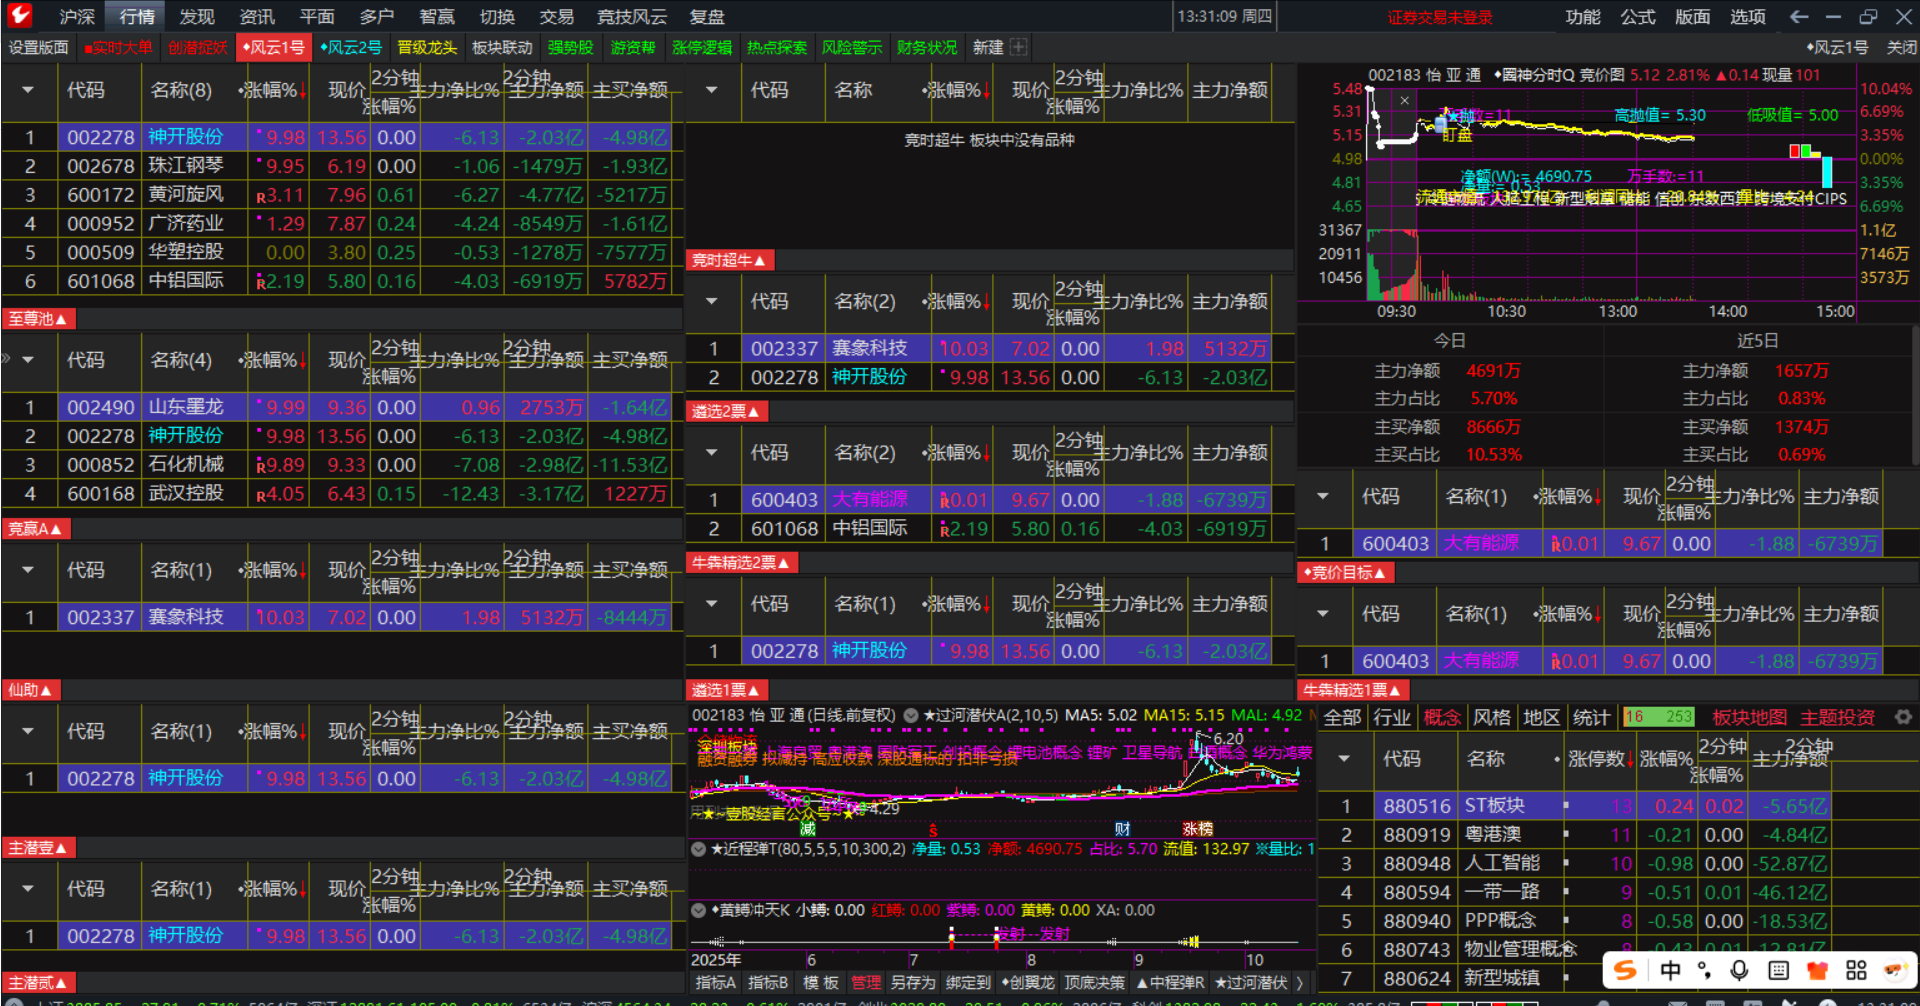
Task: Open the IME soft keyboard icon
Action: point(1778,970)
